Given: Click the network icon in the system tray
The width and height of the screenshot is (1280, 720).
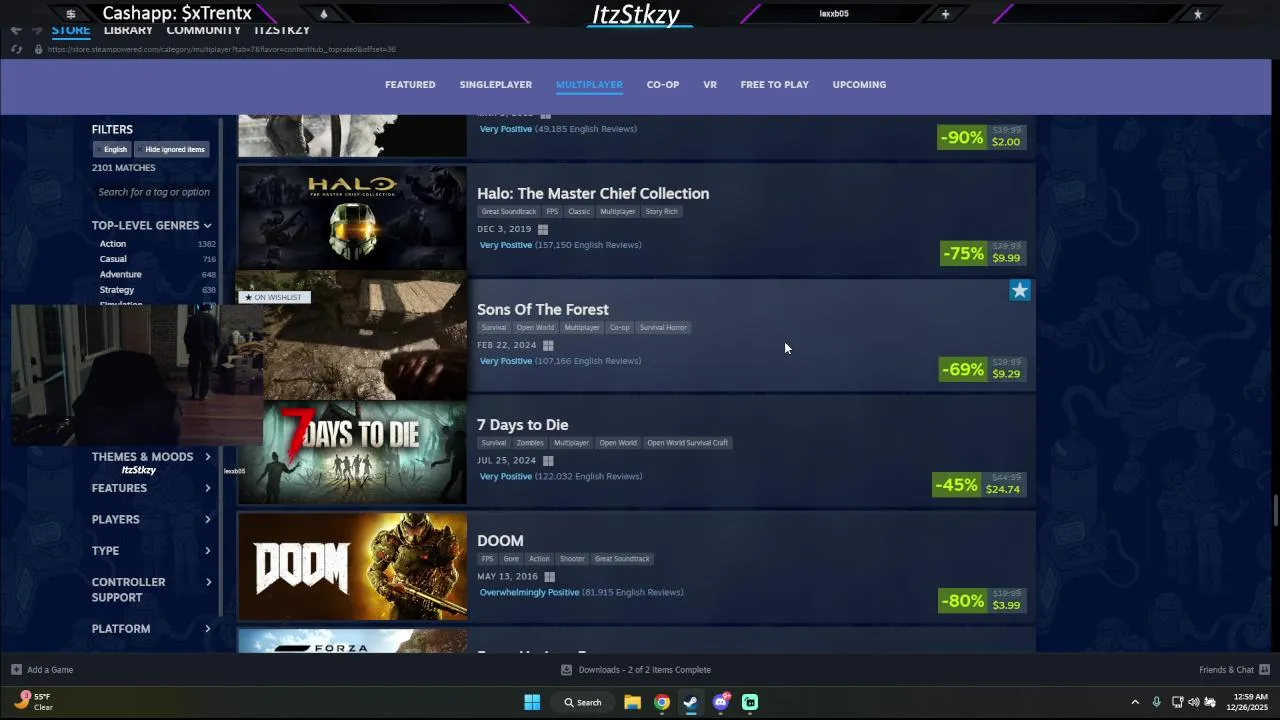Looking at the screenshot, I should [1177, 702].
